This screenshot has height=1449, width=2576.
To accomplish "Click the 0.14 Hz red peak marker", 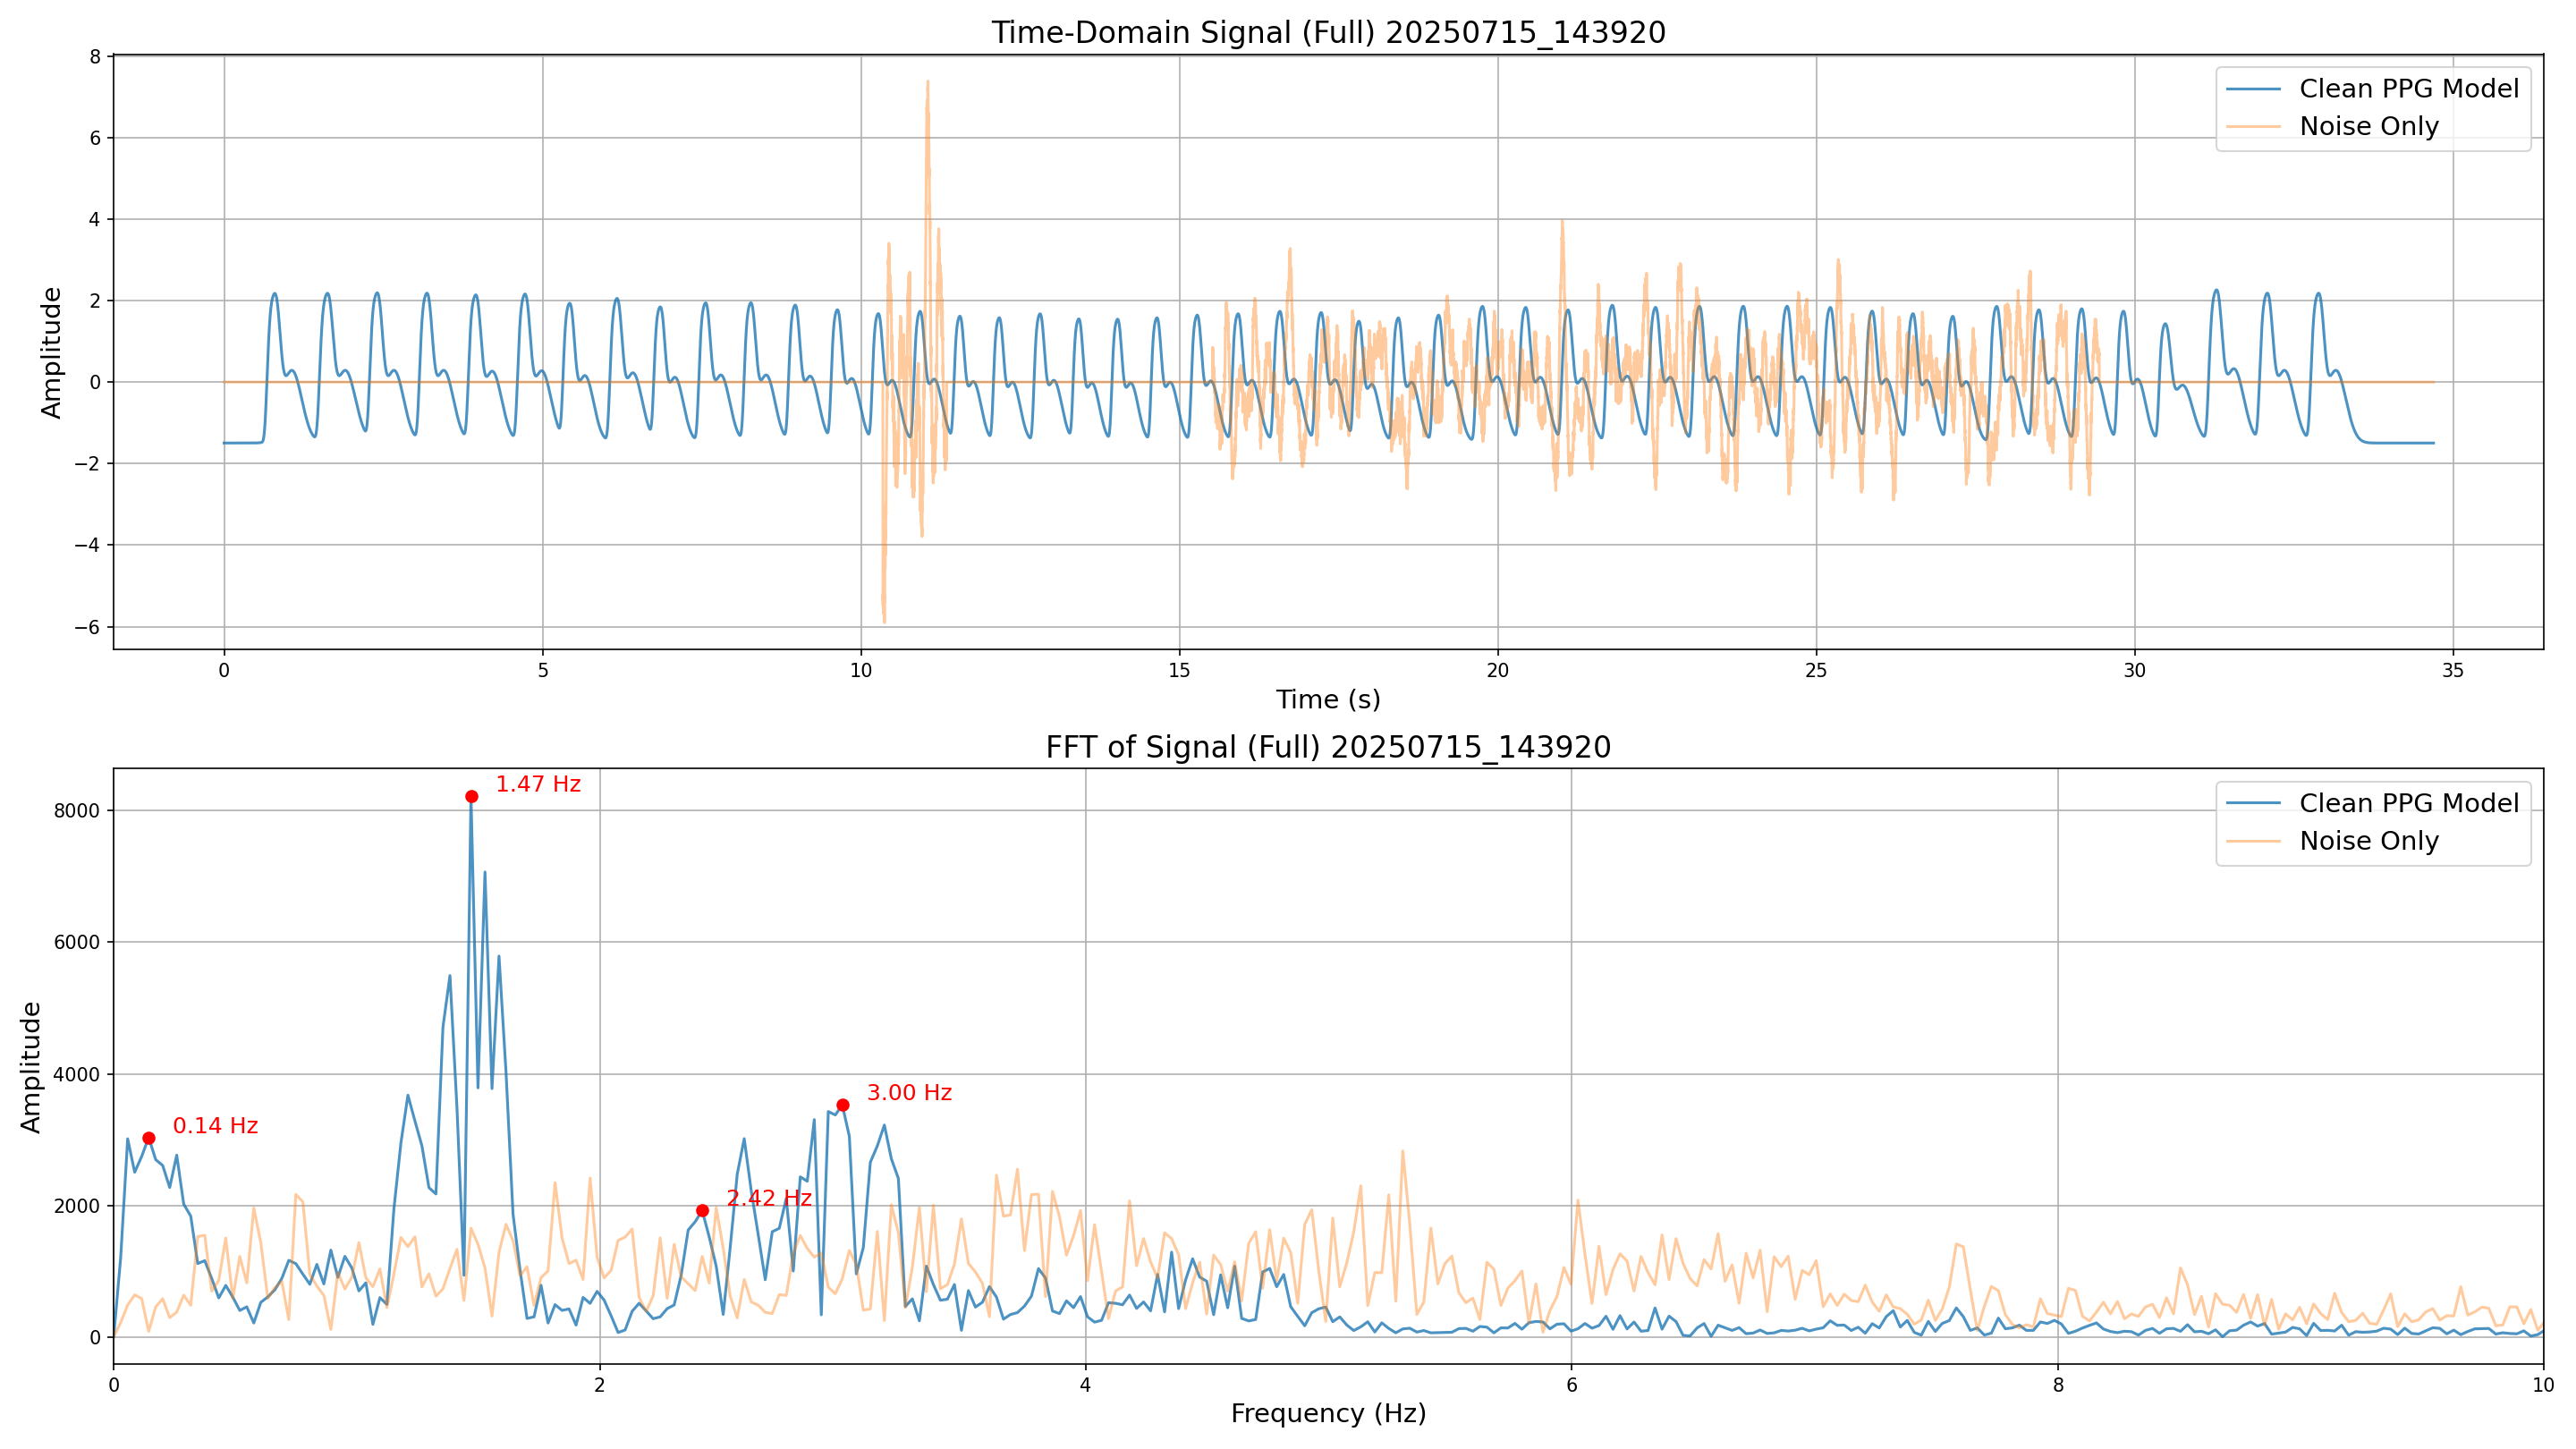I will pyautogui.click(x=148, y=1138).
